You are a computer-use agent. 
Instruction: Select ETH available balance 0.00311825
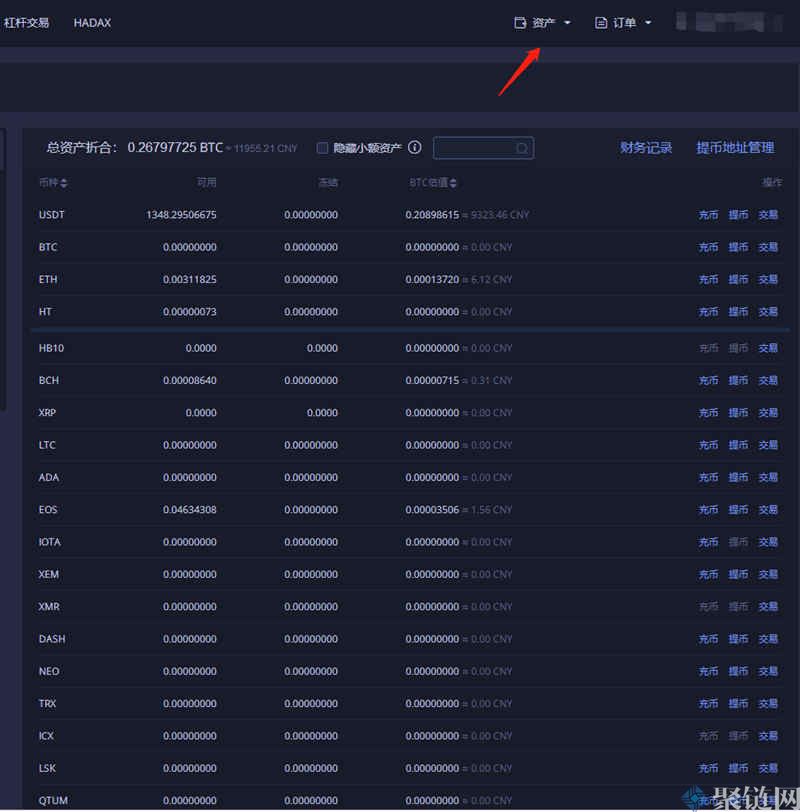[190, 280]
